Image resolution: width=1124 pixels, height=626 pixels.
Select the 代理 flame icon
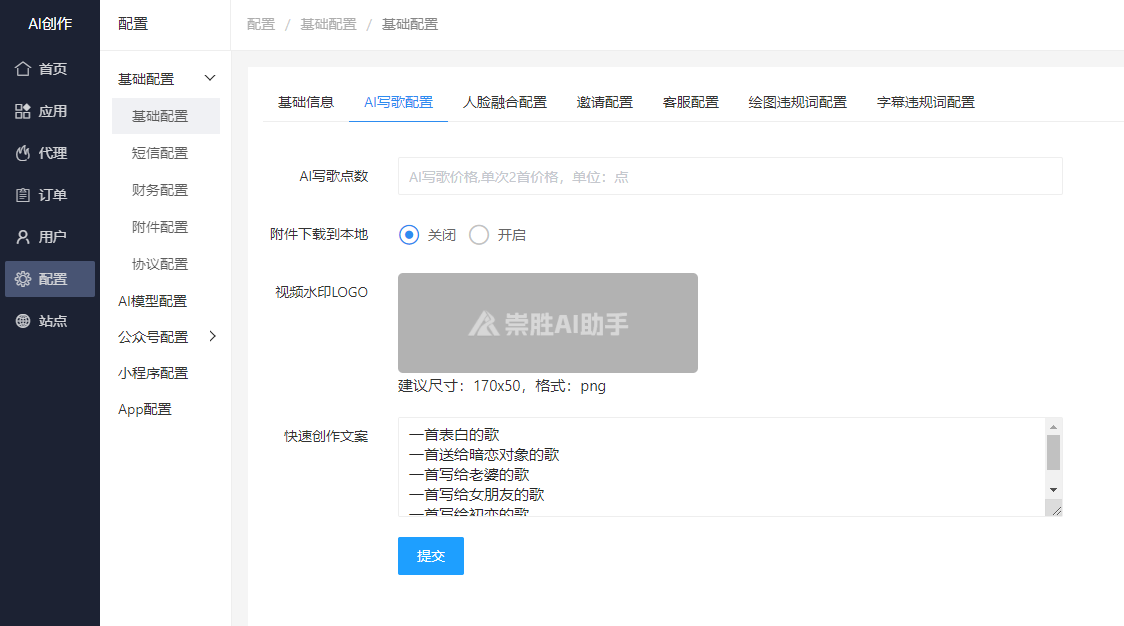23,153
